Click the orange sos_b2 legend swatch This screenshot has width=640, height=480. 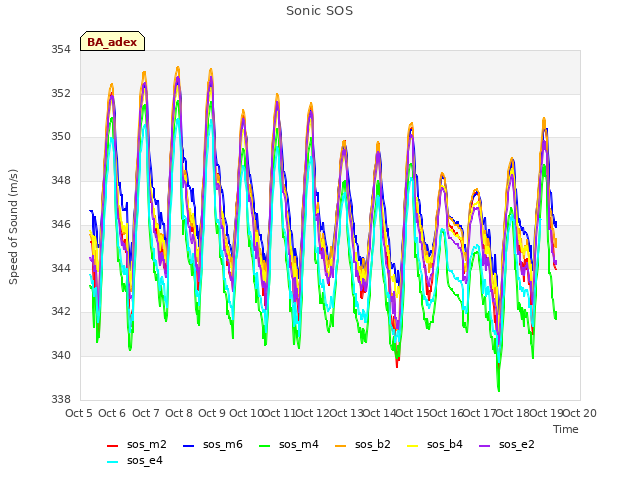(x=340, y=446)
